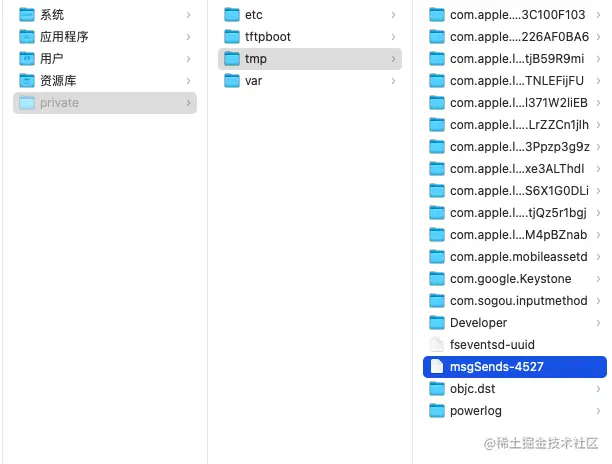Select the com.apple.l....tjQz5r1bgj folder name

click(518, 213)
